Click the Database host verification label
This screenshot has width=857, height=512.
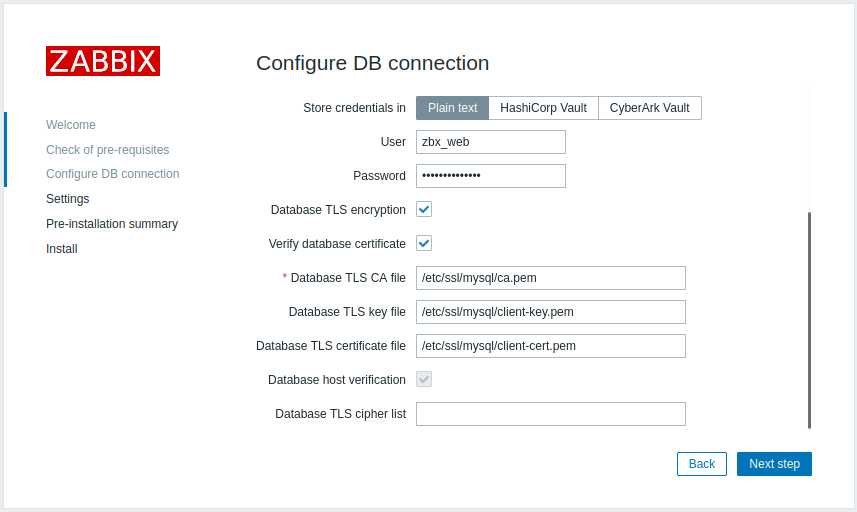pyautogui.click(x=337, y=380)
